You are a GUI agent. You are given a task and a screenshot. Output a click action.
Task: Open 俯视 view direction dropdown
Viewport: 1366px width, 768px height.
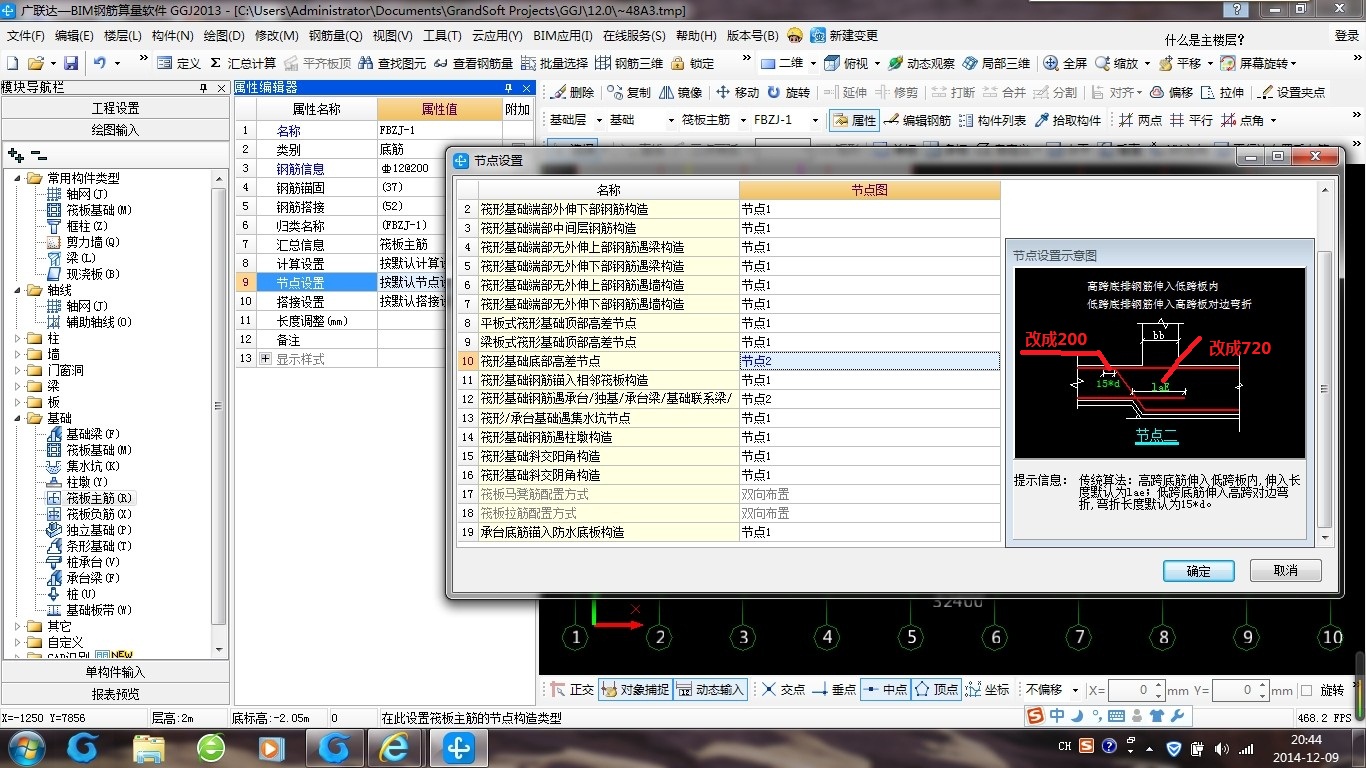point(878,63)
